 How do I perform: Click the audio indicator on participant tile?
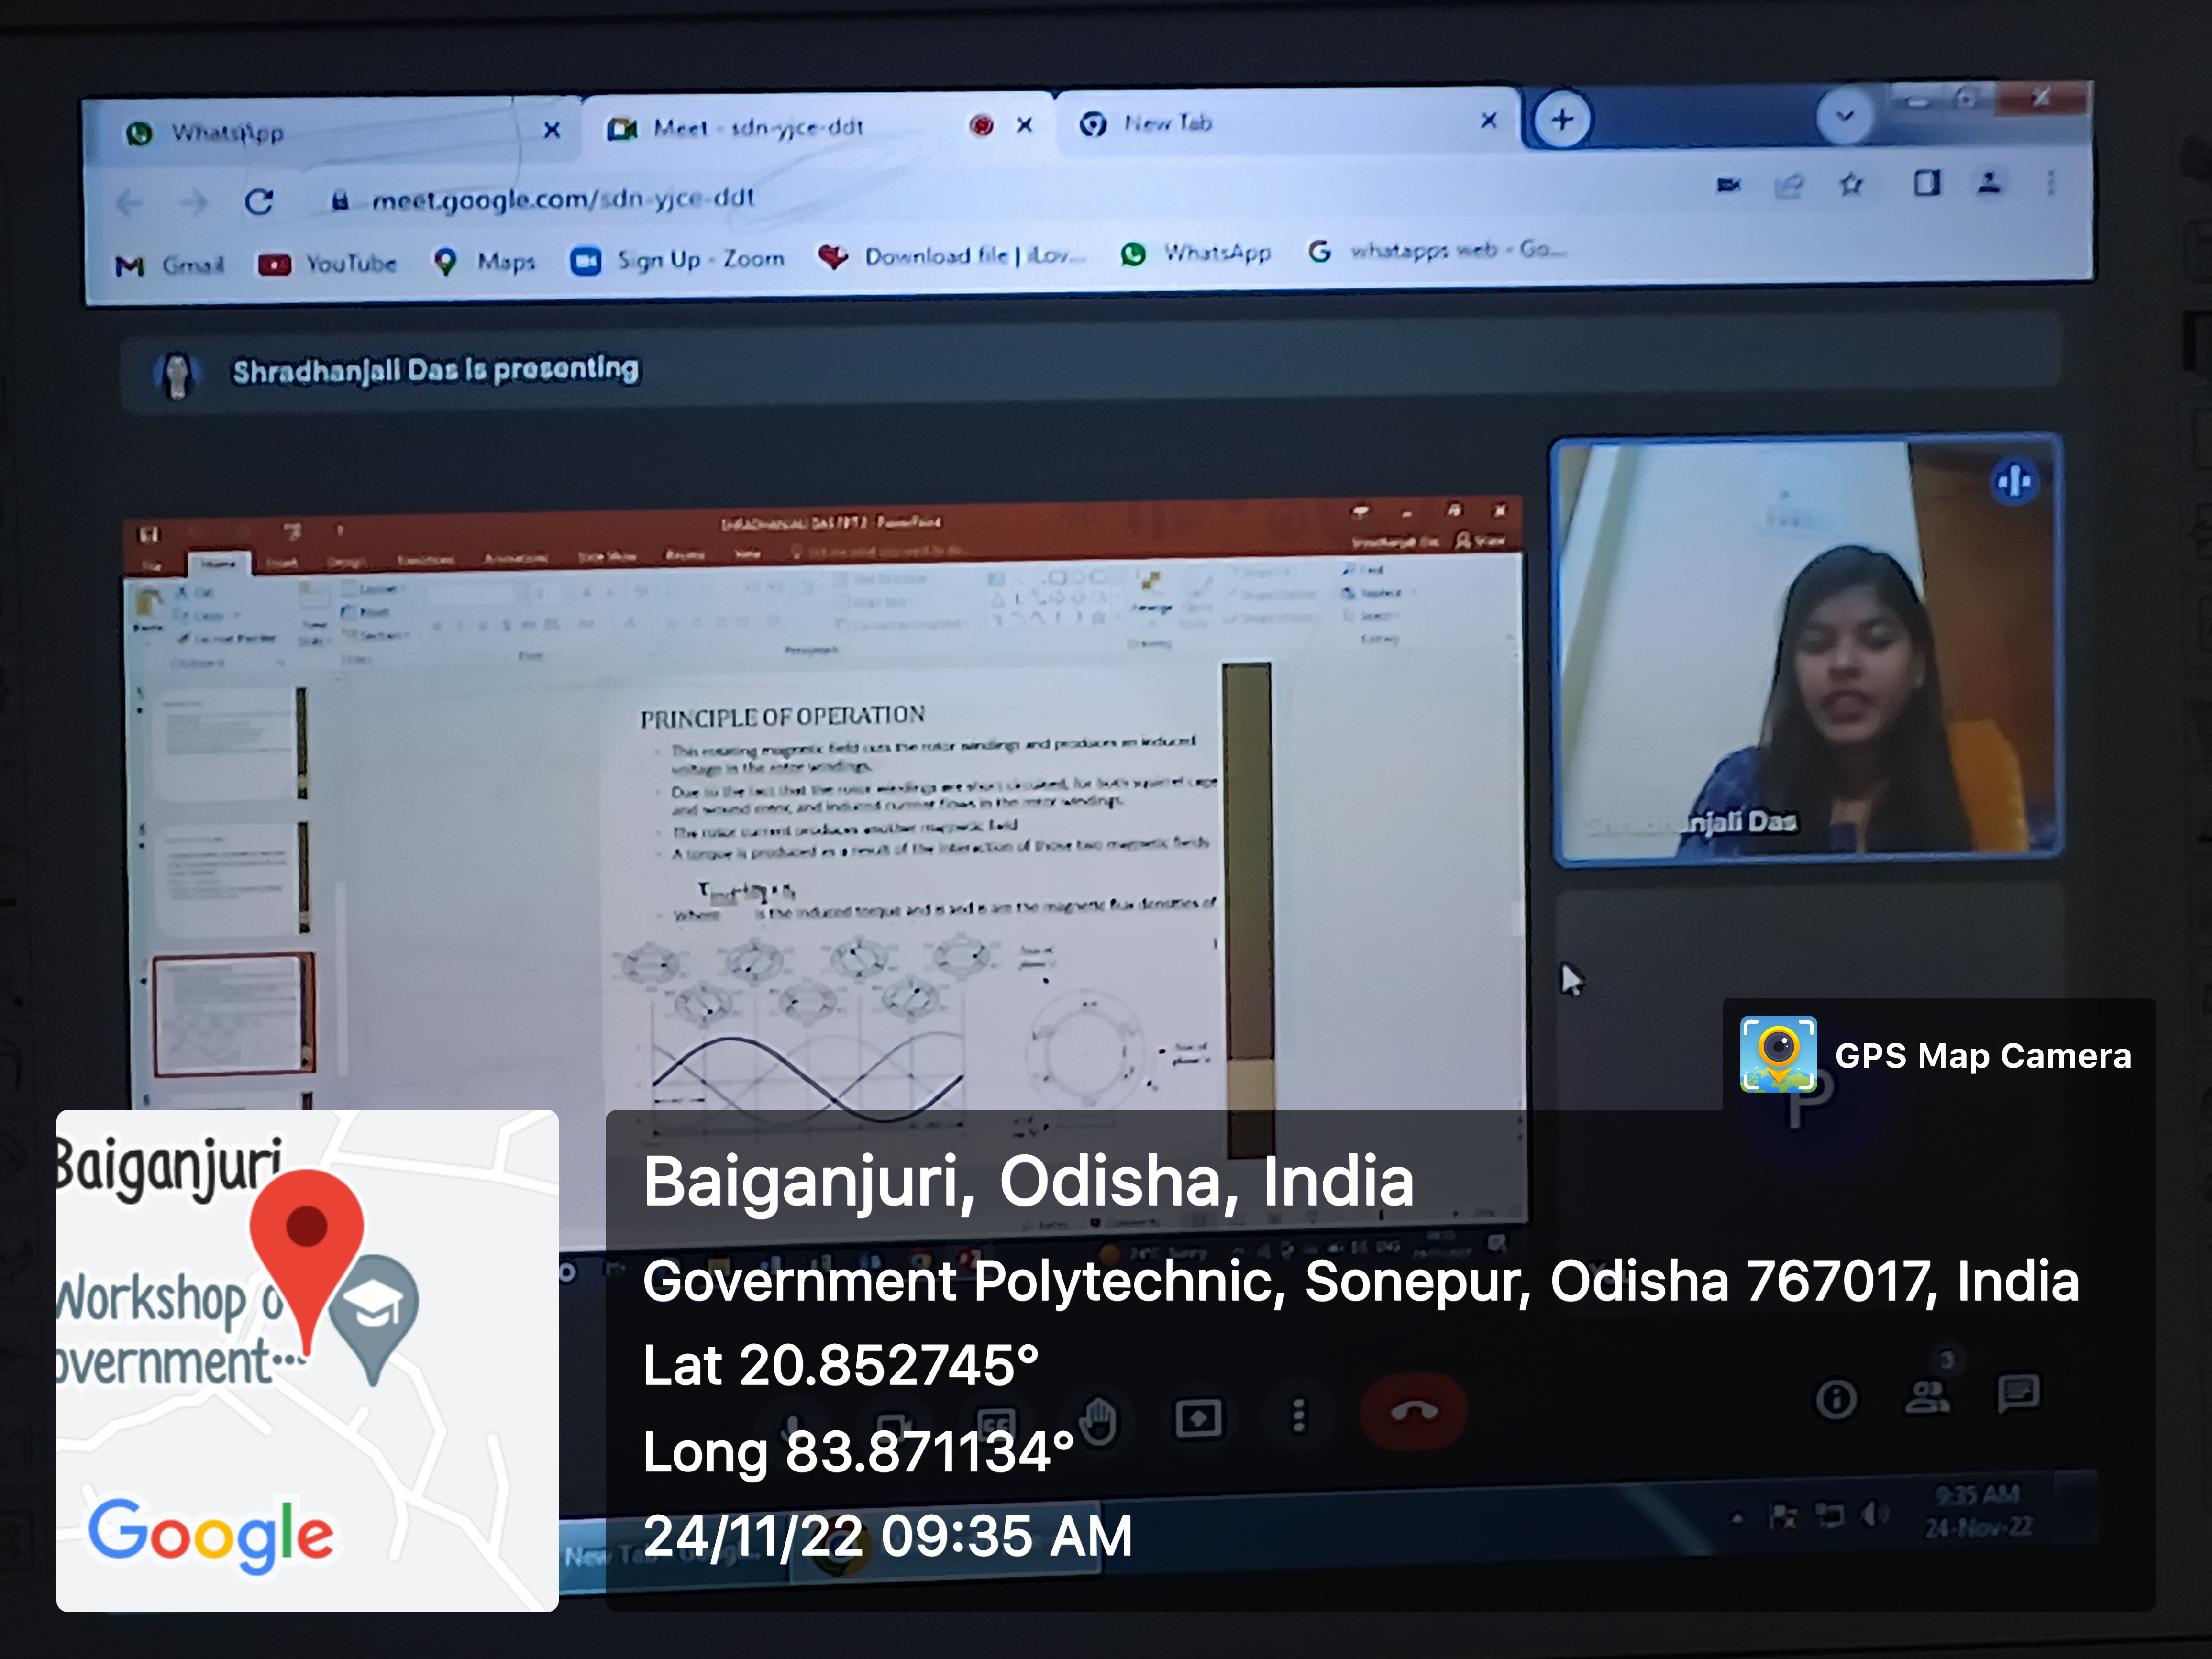(2014, 482)
